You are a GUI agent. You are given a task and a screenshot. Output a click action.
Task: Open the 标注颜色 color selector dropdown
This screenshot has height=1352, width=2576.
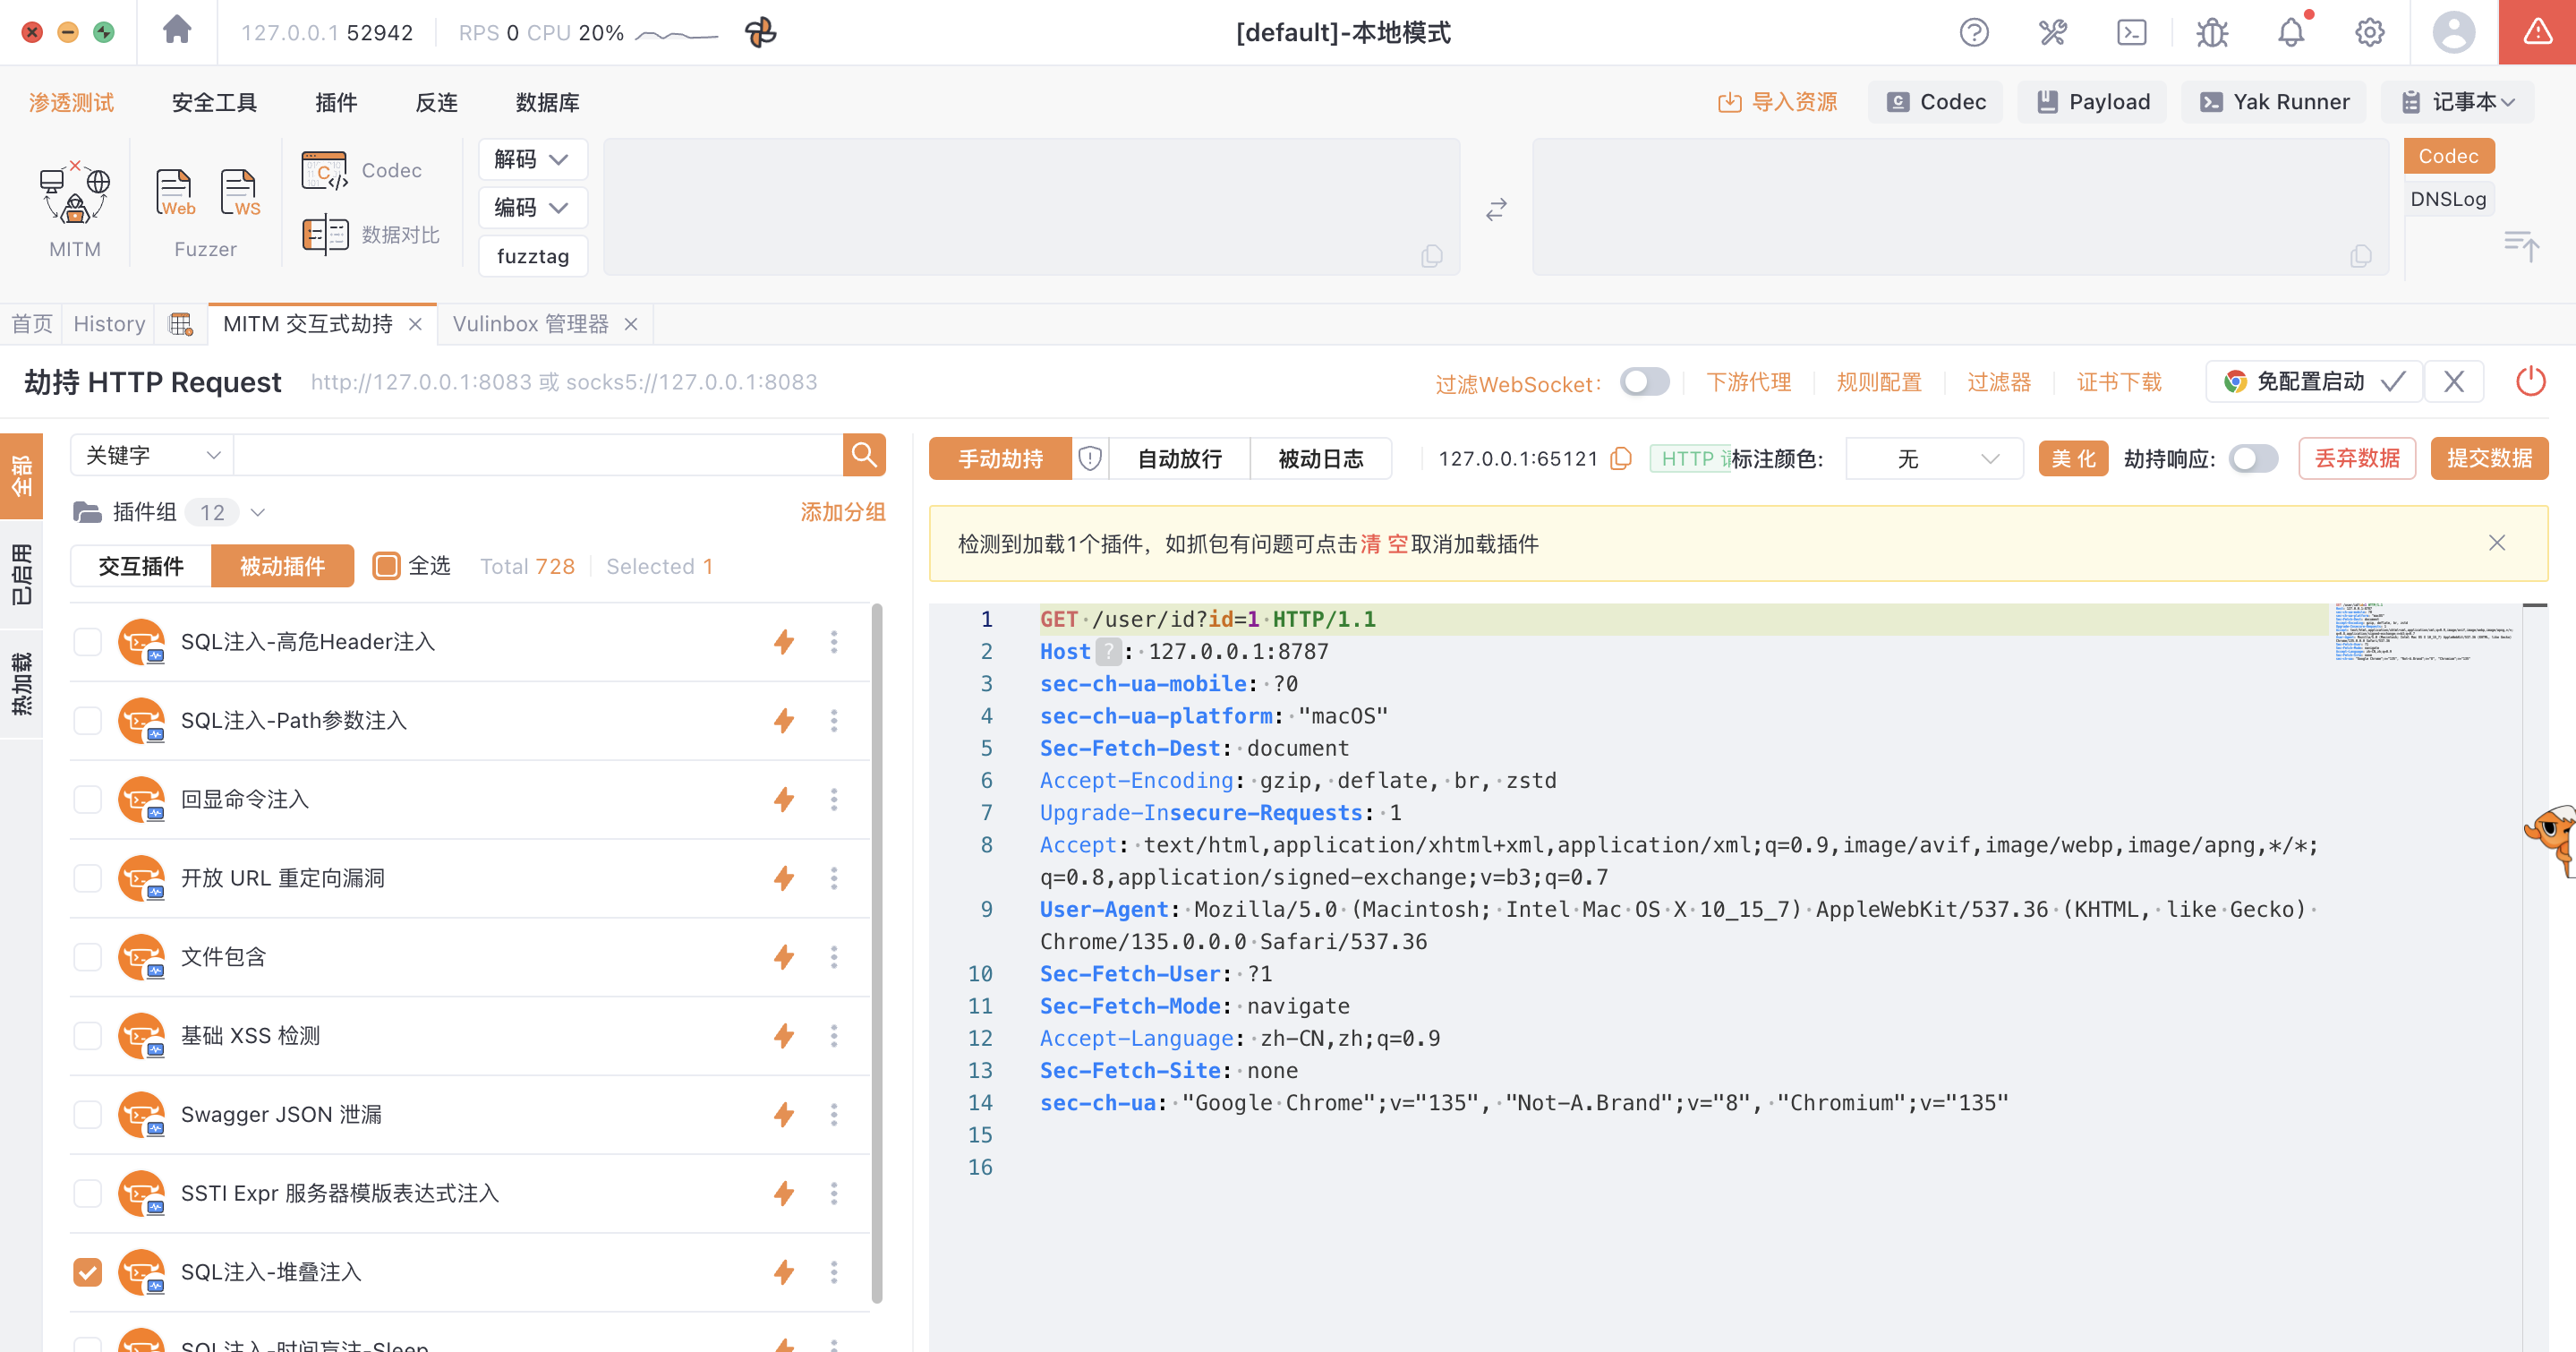1933,458
